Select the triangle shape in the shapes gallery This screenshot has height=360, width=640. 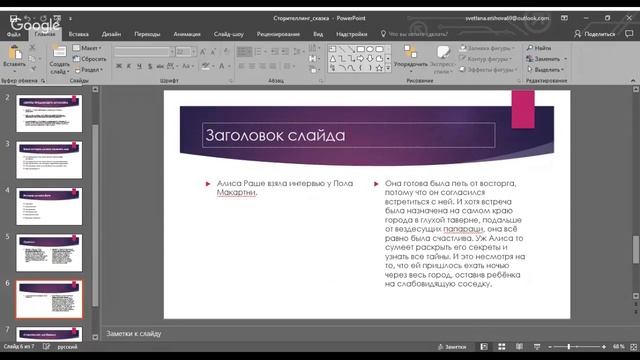(x=333, y=59)
